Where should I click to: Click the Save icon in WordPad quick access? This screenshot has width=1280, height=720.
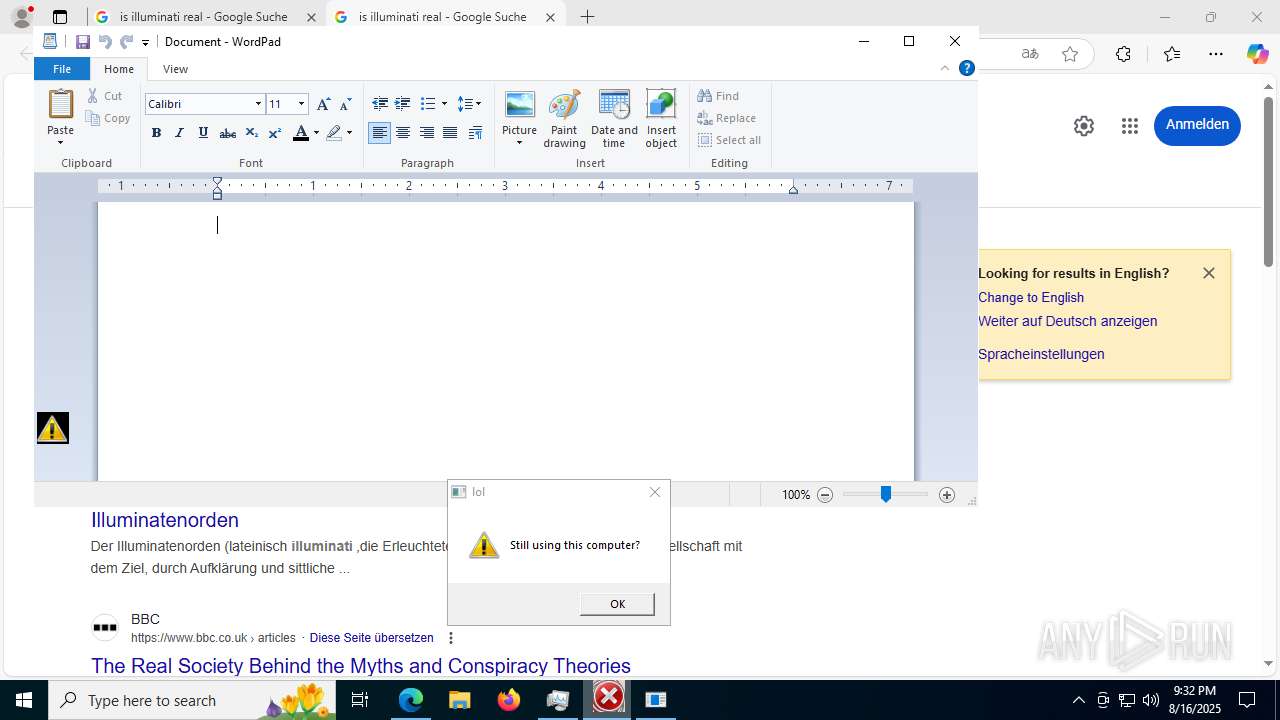83,42
